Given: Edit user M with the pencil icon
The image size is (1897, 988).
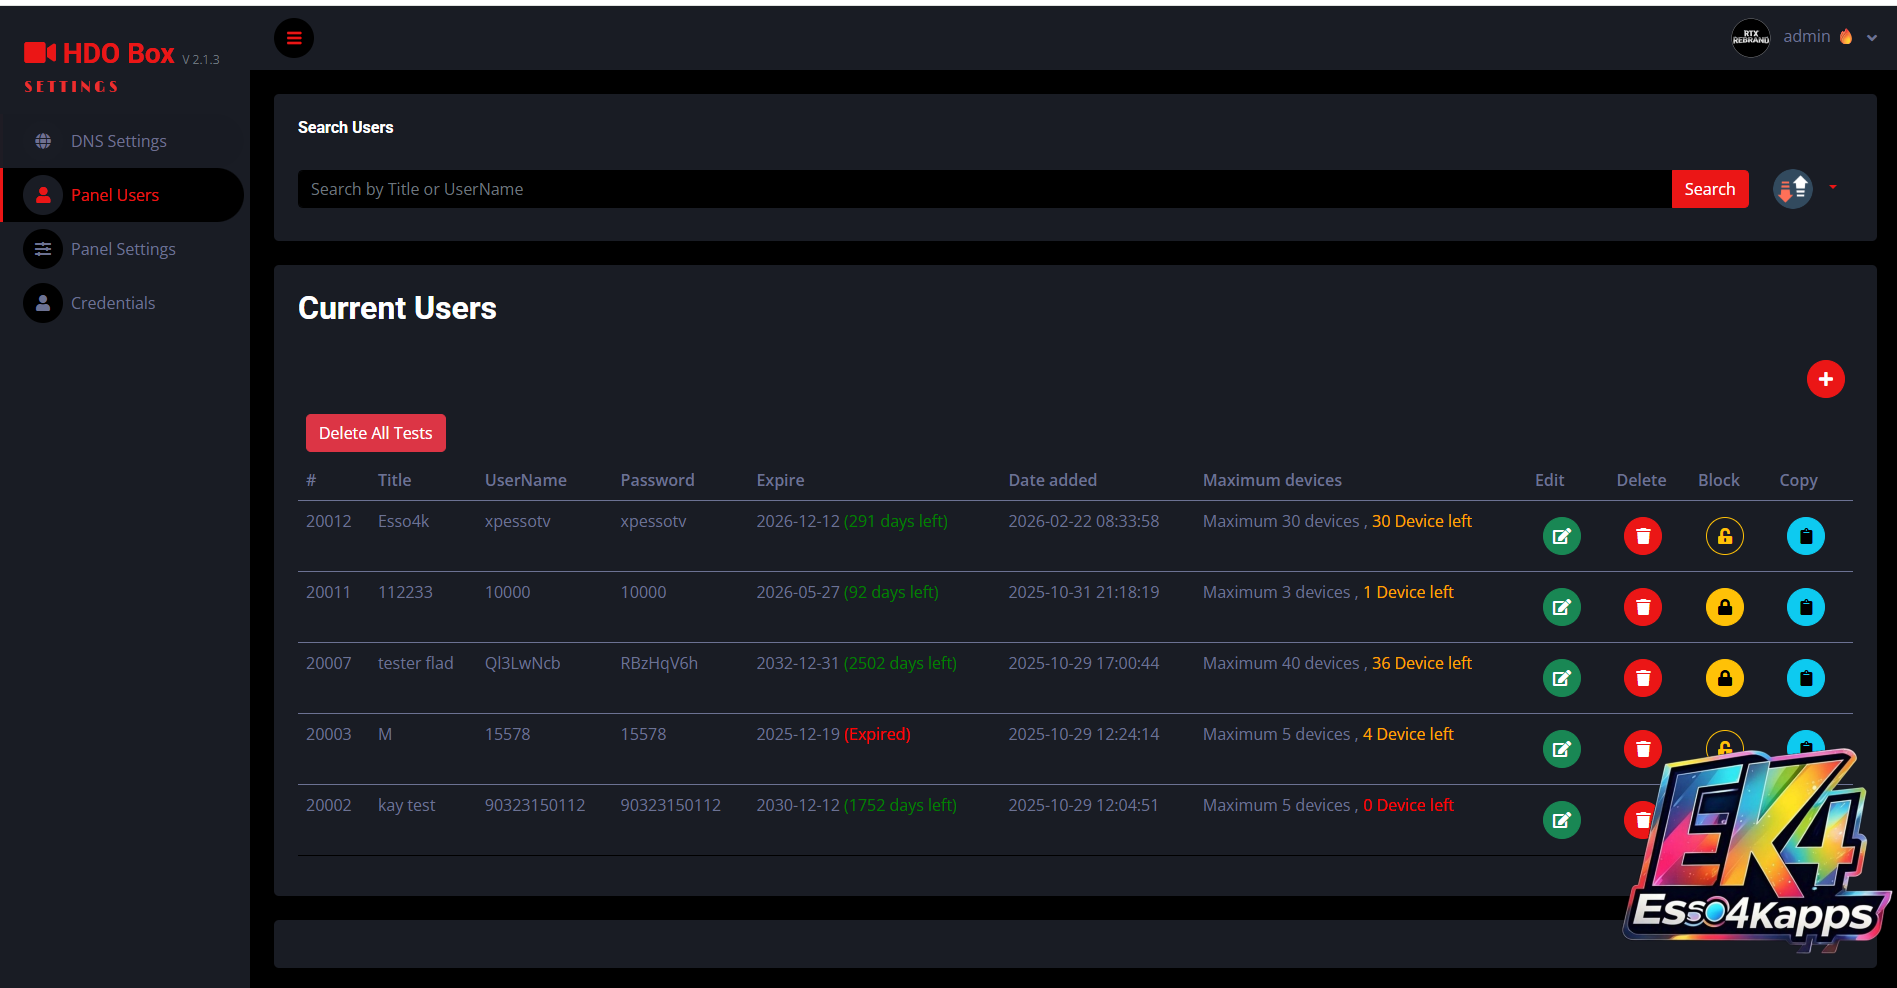Looking at the screenshot, I should 1561,749.
